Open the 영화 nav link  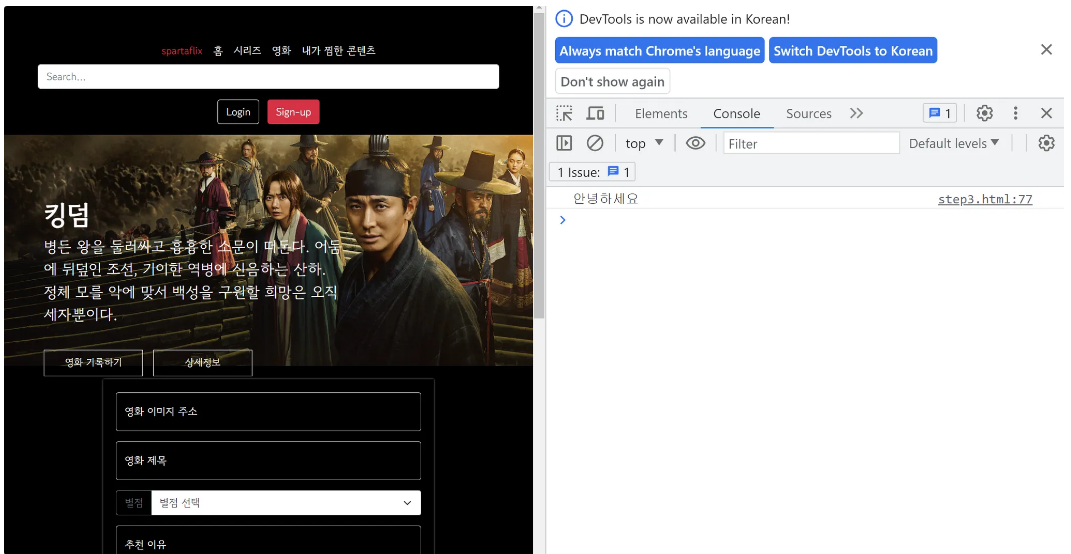281,51
